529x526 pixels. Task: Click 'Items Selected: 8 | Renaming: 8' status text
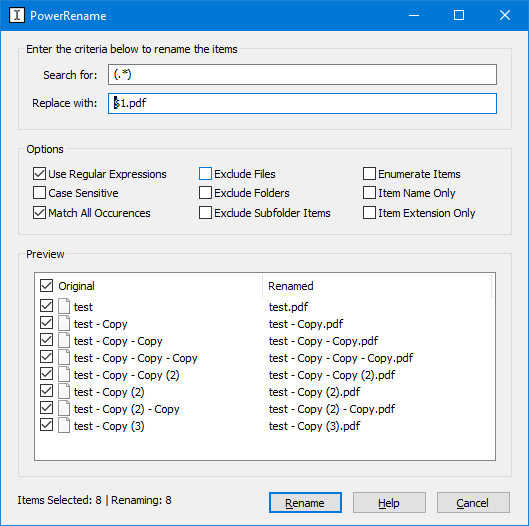point(94,500)
